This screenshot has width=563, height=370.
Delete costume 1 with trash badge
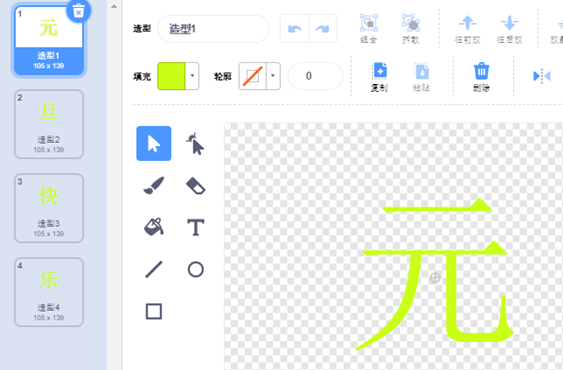tap(78, 11)
